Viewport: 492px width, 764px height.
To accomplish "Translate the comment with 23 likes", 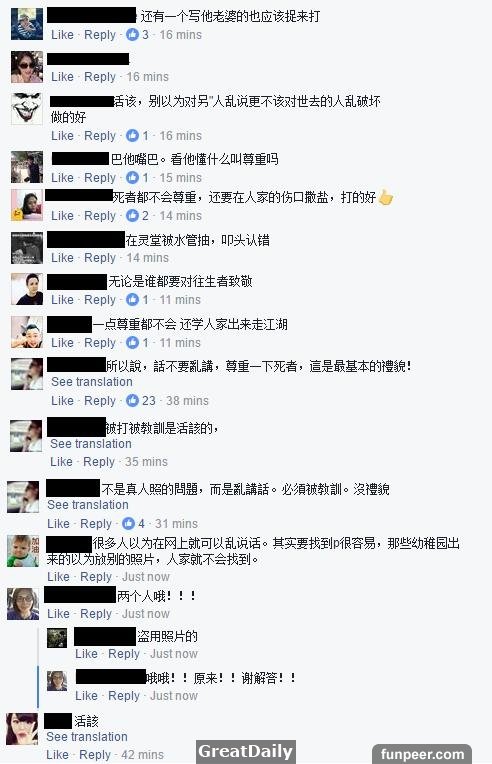I will (x=92, y=382).
